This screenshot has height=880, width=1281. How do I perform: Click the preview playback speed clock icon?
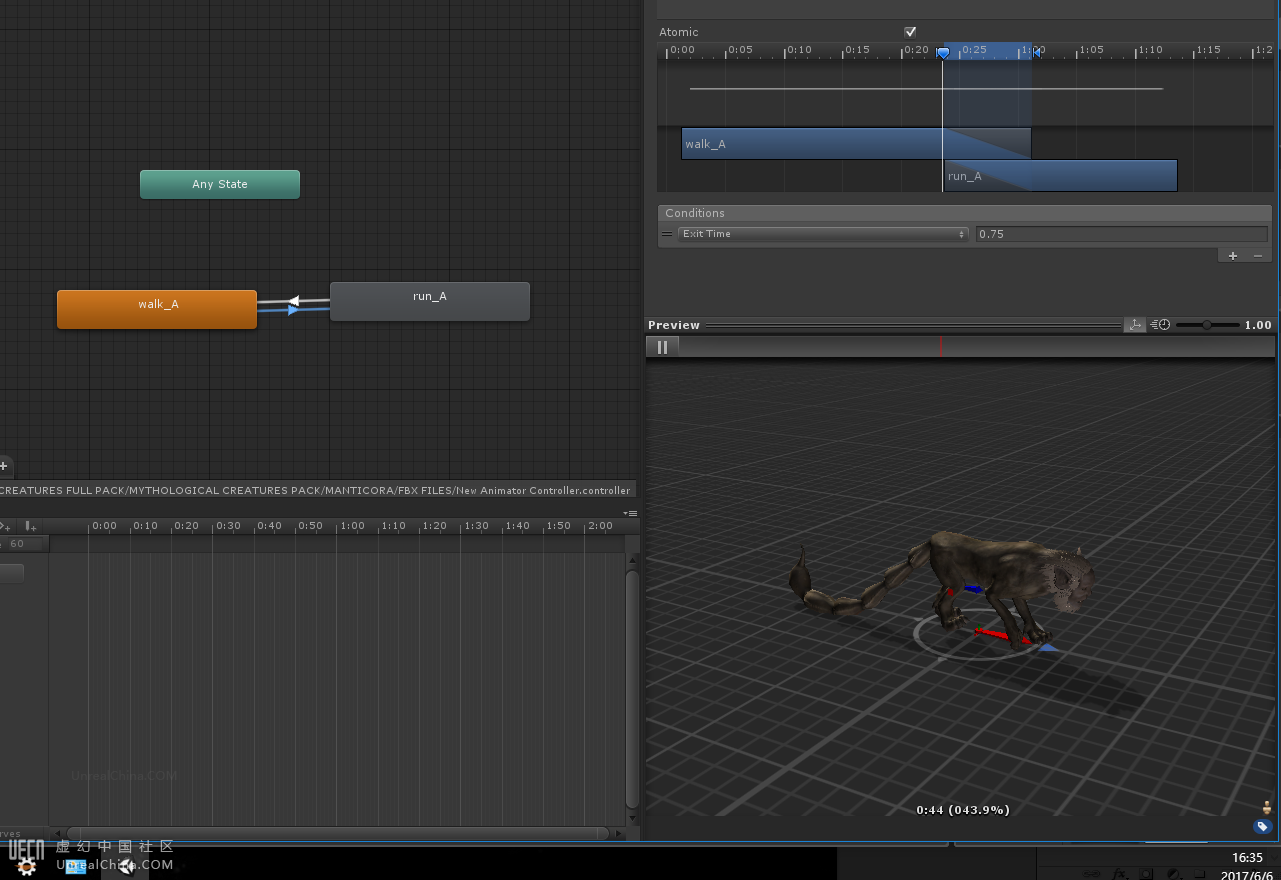click(x=1160, y=325)
